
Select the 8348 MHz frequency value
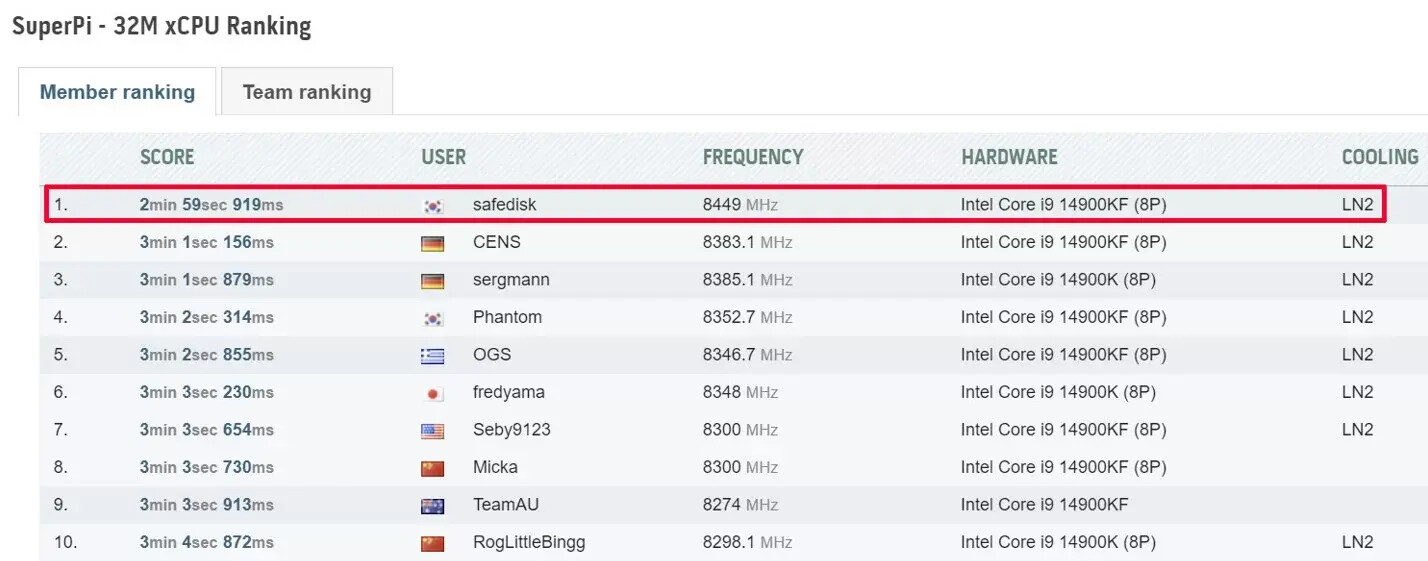click(x=740, y=392)
